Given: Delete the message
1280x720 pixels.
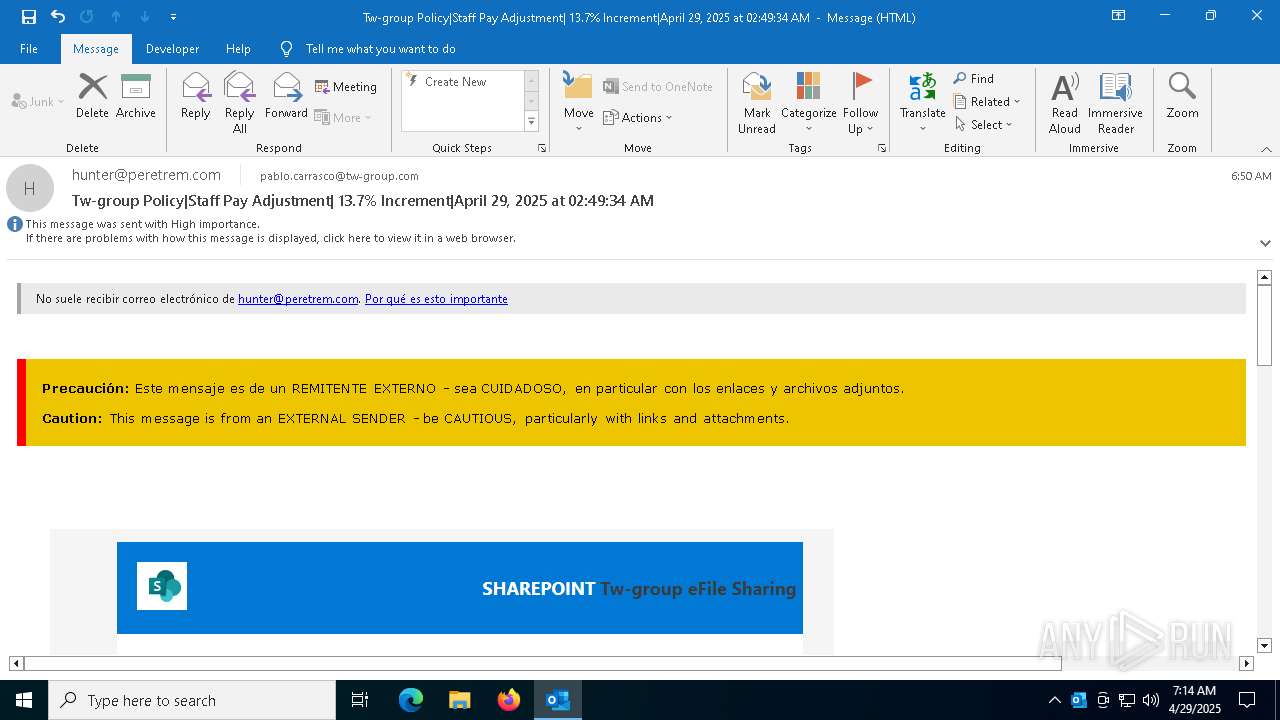Looking at the screenshot, I should tap(92, 96).
